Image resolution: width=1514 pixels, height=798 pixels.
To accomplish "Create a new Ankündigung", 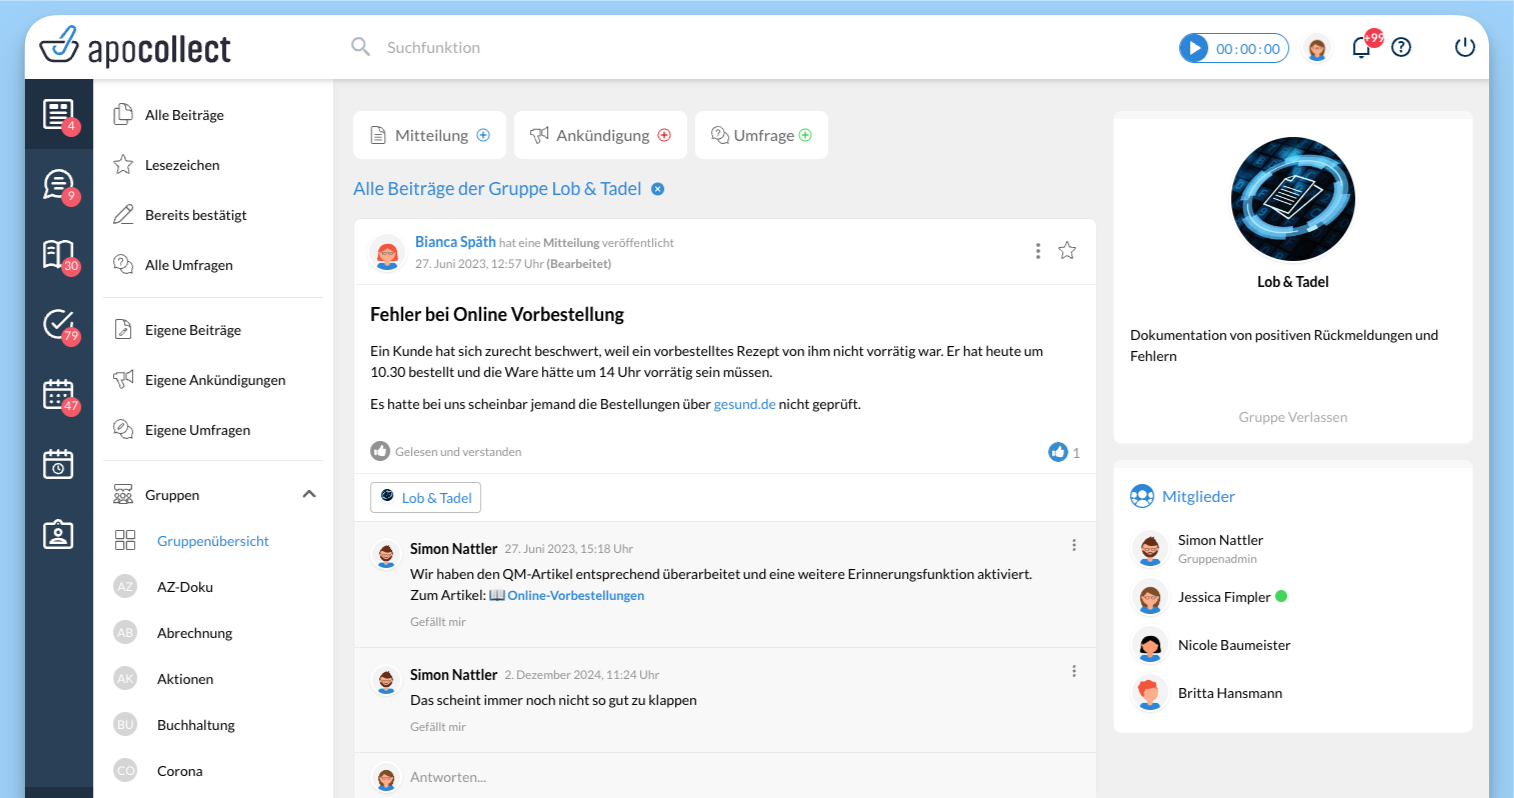I will 601,135.
